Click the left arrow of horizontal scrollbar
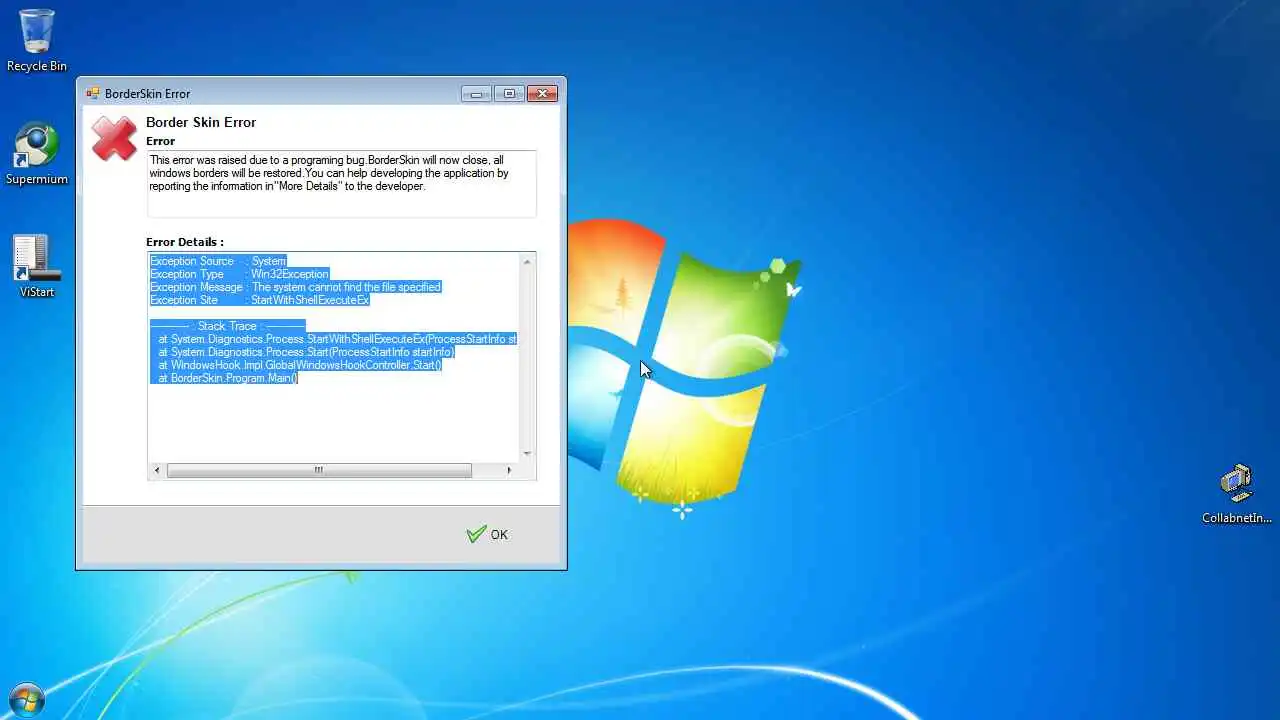Image resolution: width=1280 pixels, height=720 pixels. [x=157, y=470]
